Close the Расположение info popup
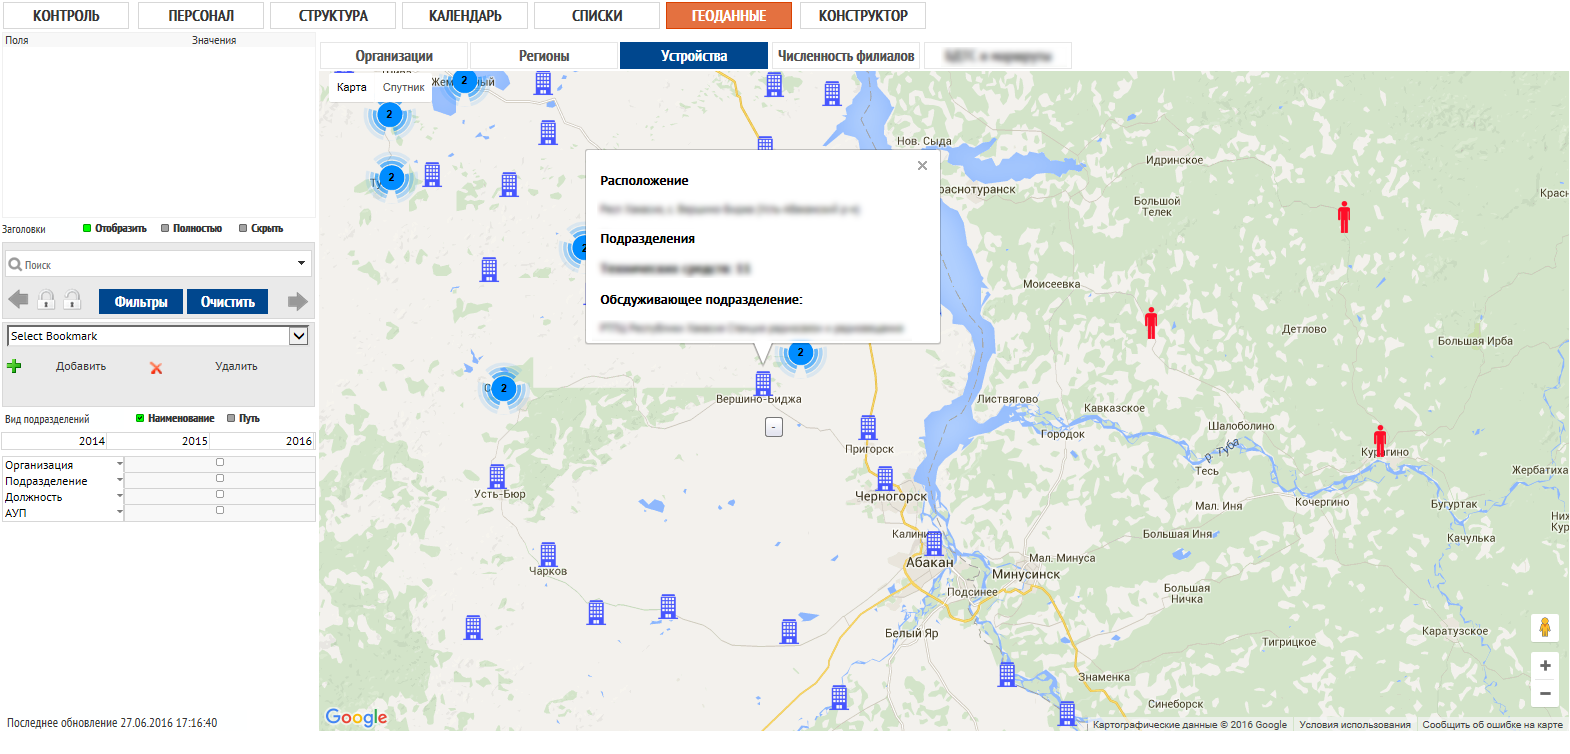This screenshot has height=754, width=1570. click(922, 166)
